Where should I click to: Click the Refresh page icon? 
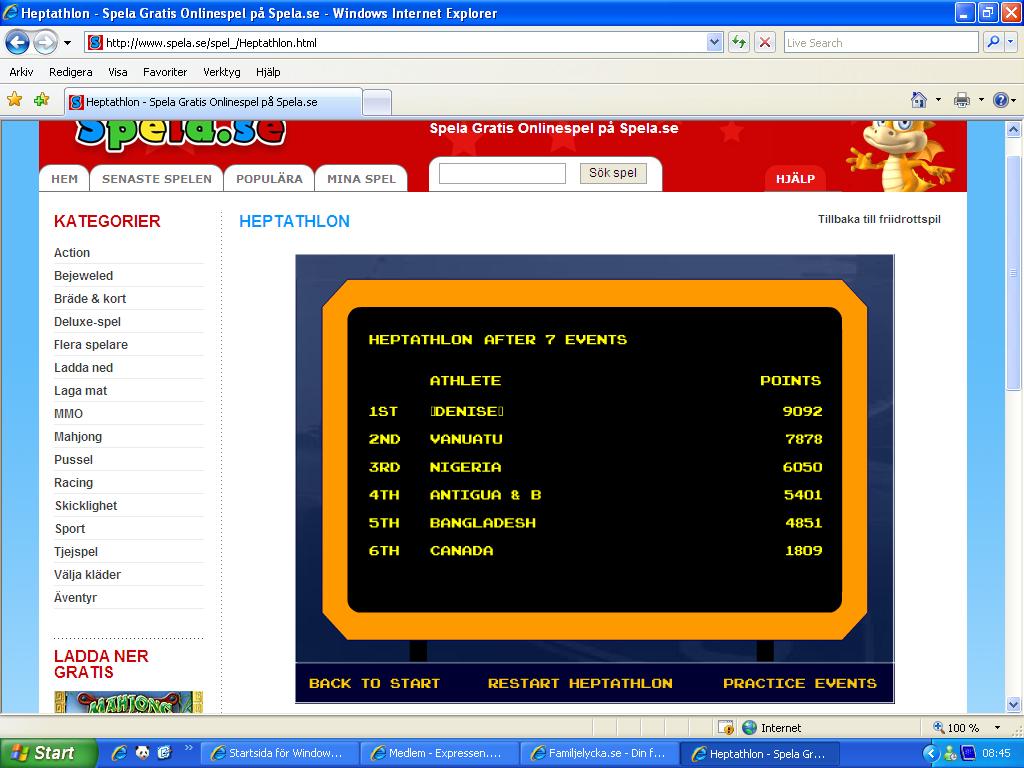coord(739,42)
